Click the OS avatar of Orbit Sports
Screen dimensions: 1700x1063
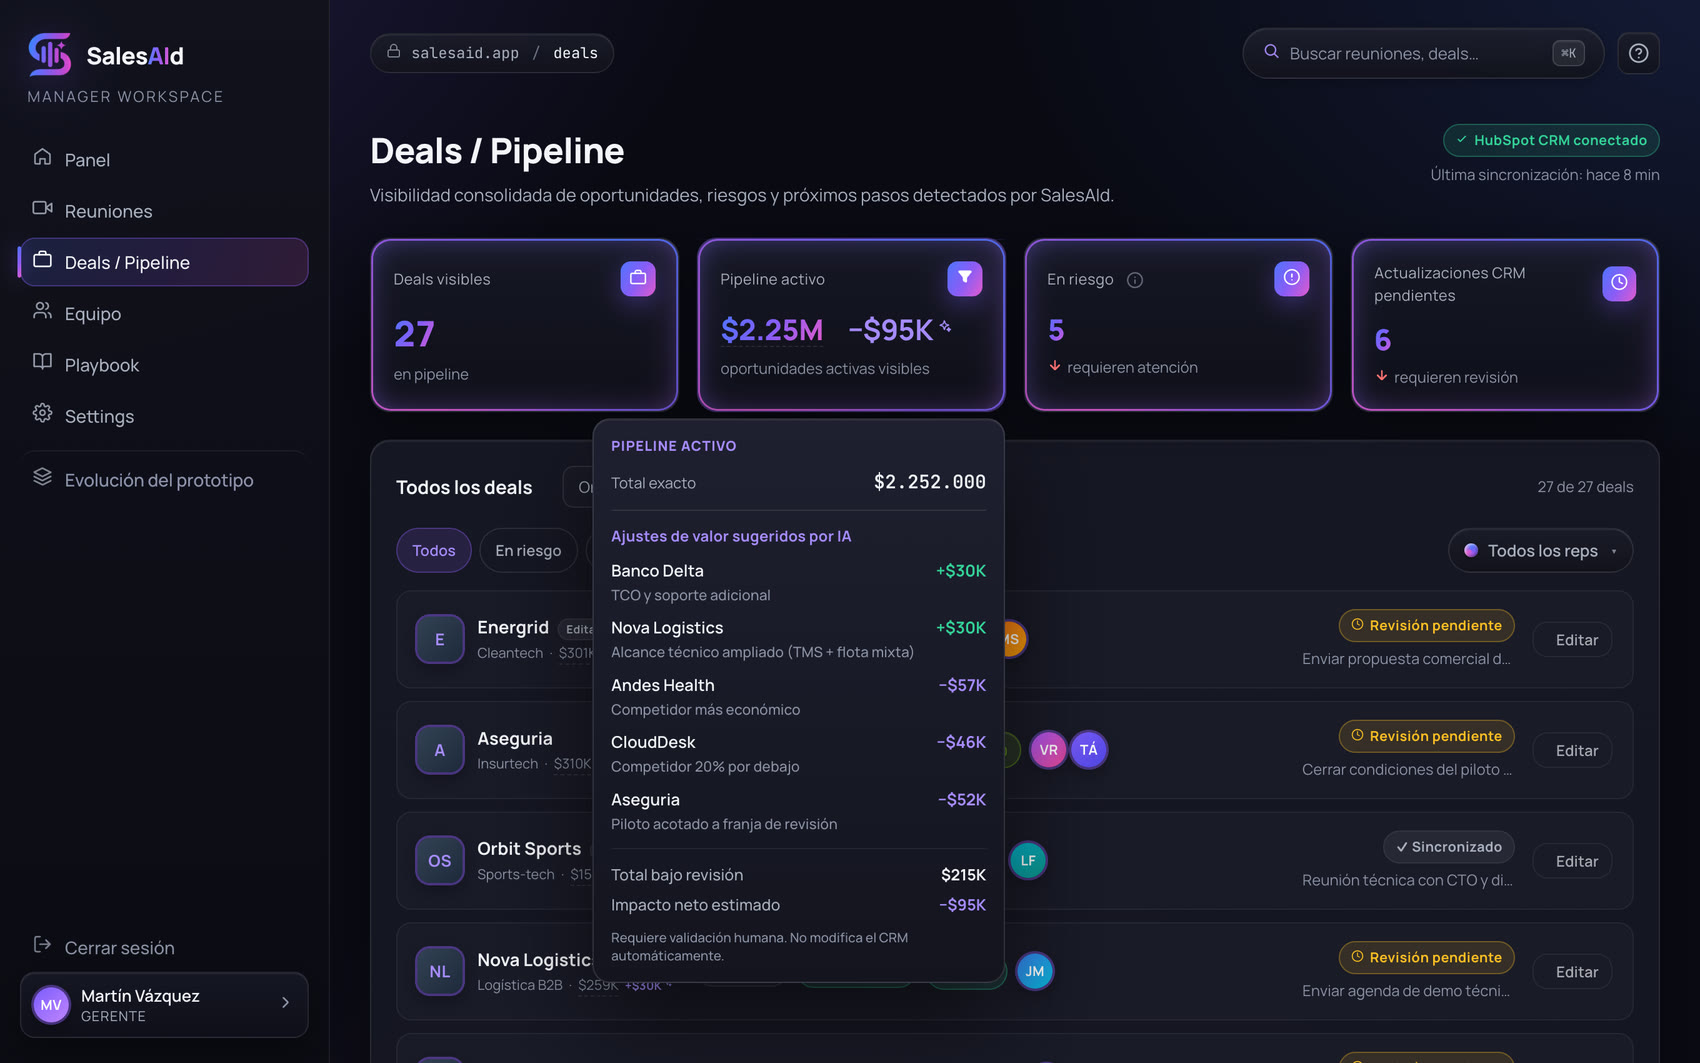[440, 860]
